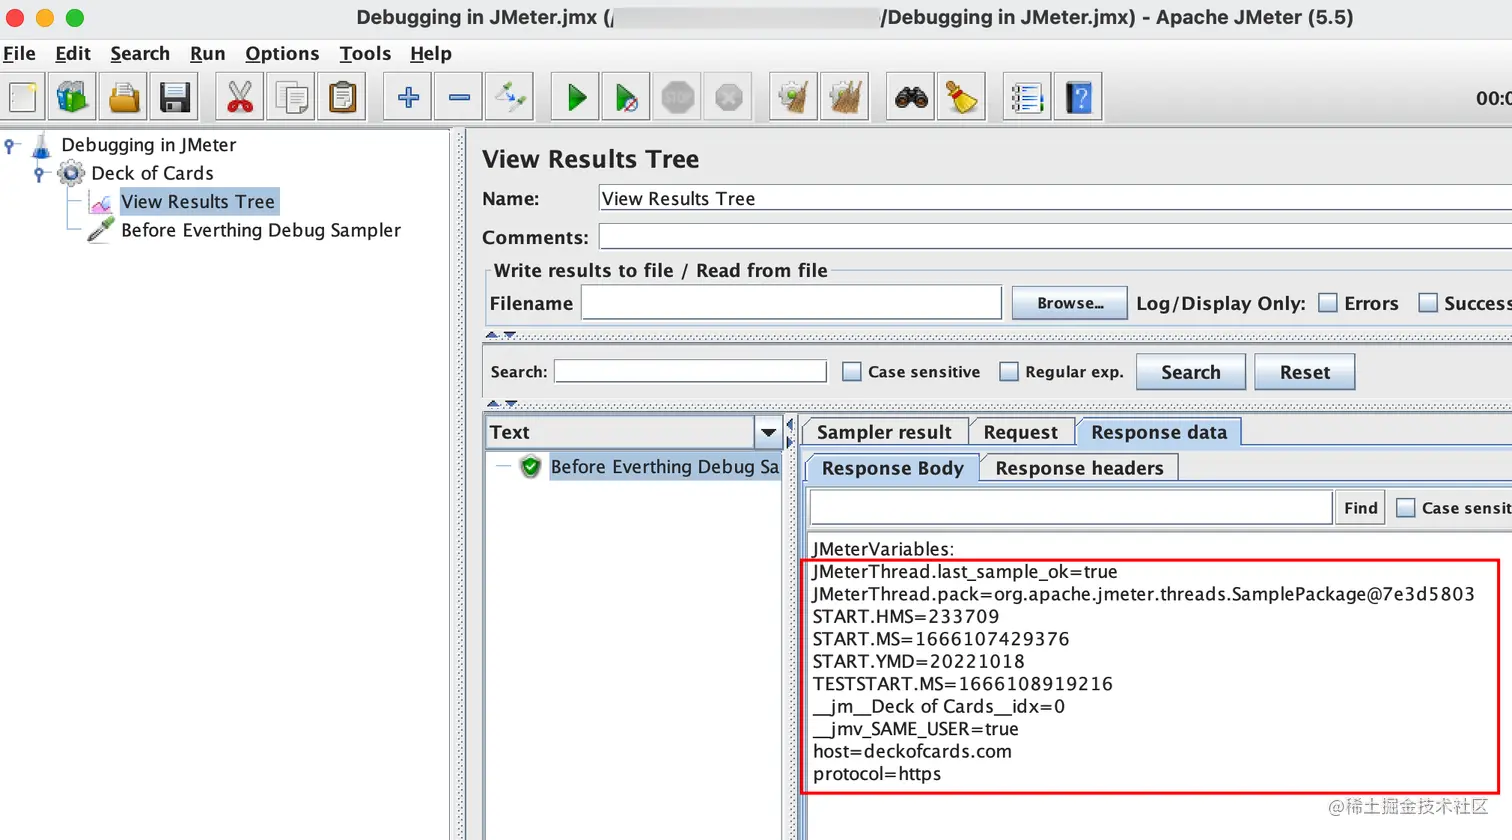Save the test plan with the floppy icon
Viewport: 1512px width, 840px height.
click(175, 97)
